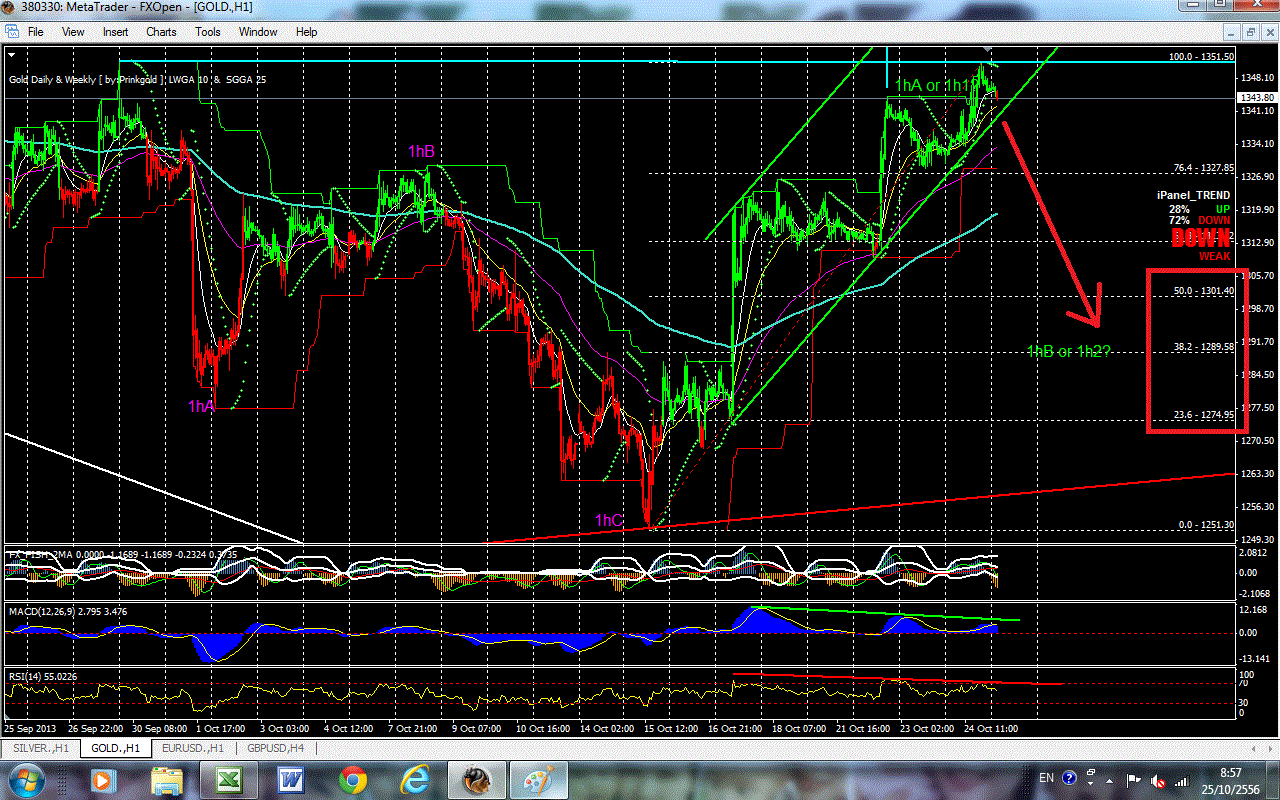This screenshot has width=1280, height=800.
Task: Open Internet Explorer from the taskbar
Action: pyautogui.click(x=415, y=778)
